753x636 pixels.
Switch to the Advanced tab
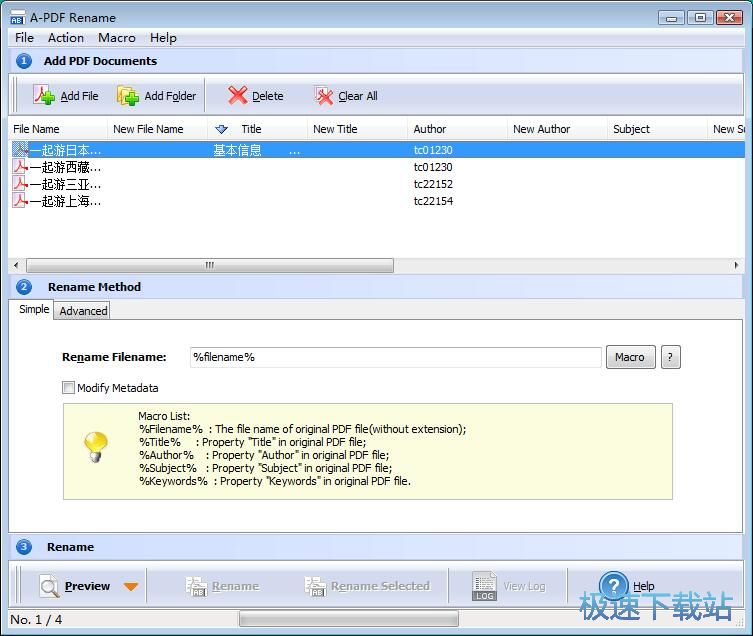point(83,311)
